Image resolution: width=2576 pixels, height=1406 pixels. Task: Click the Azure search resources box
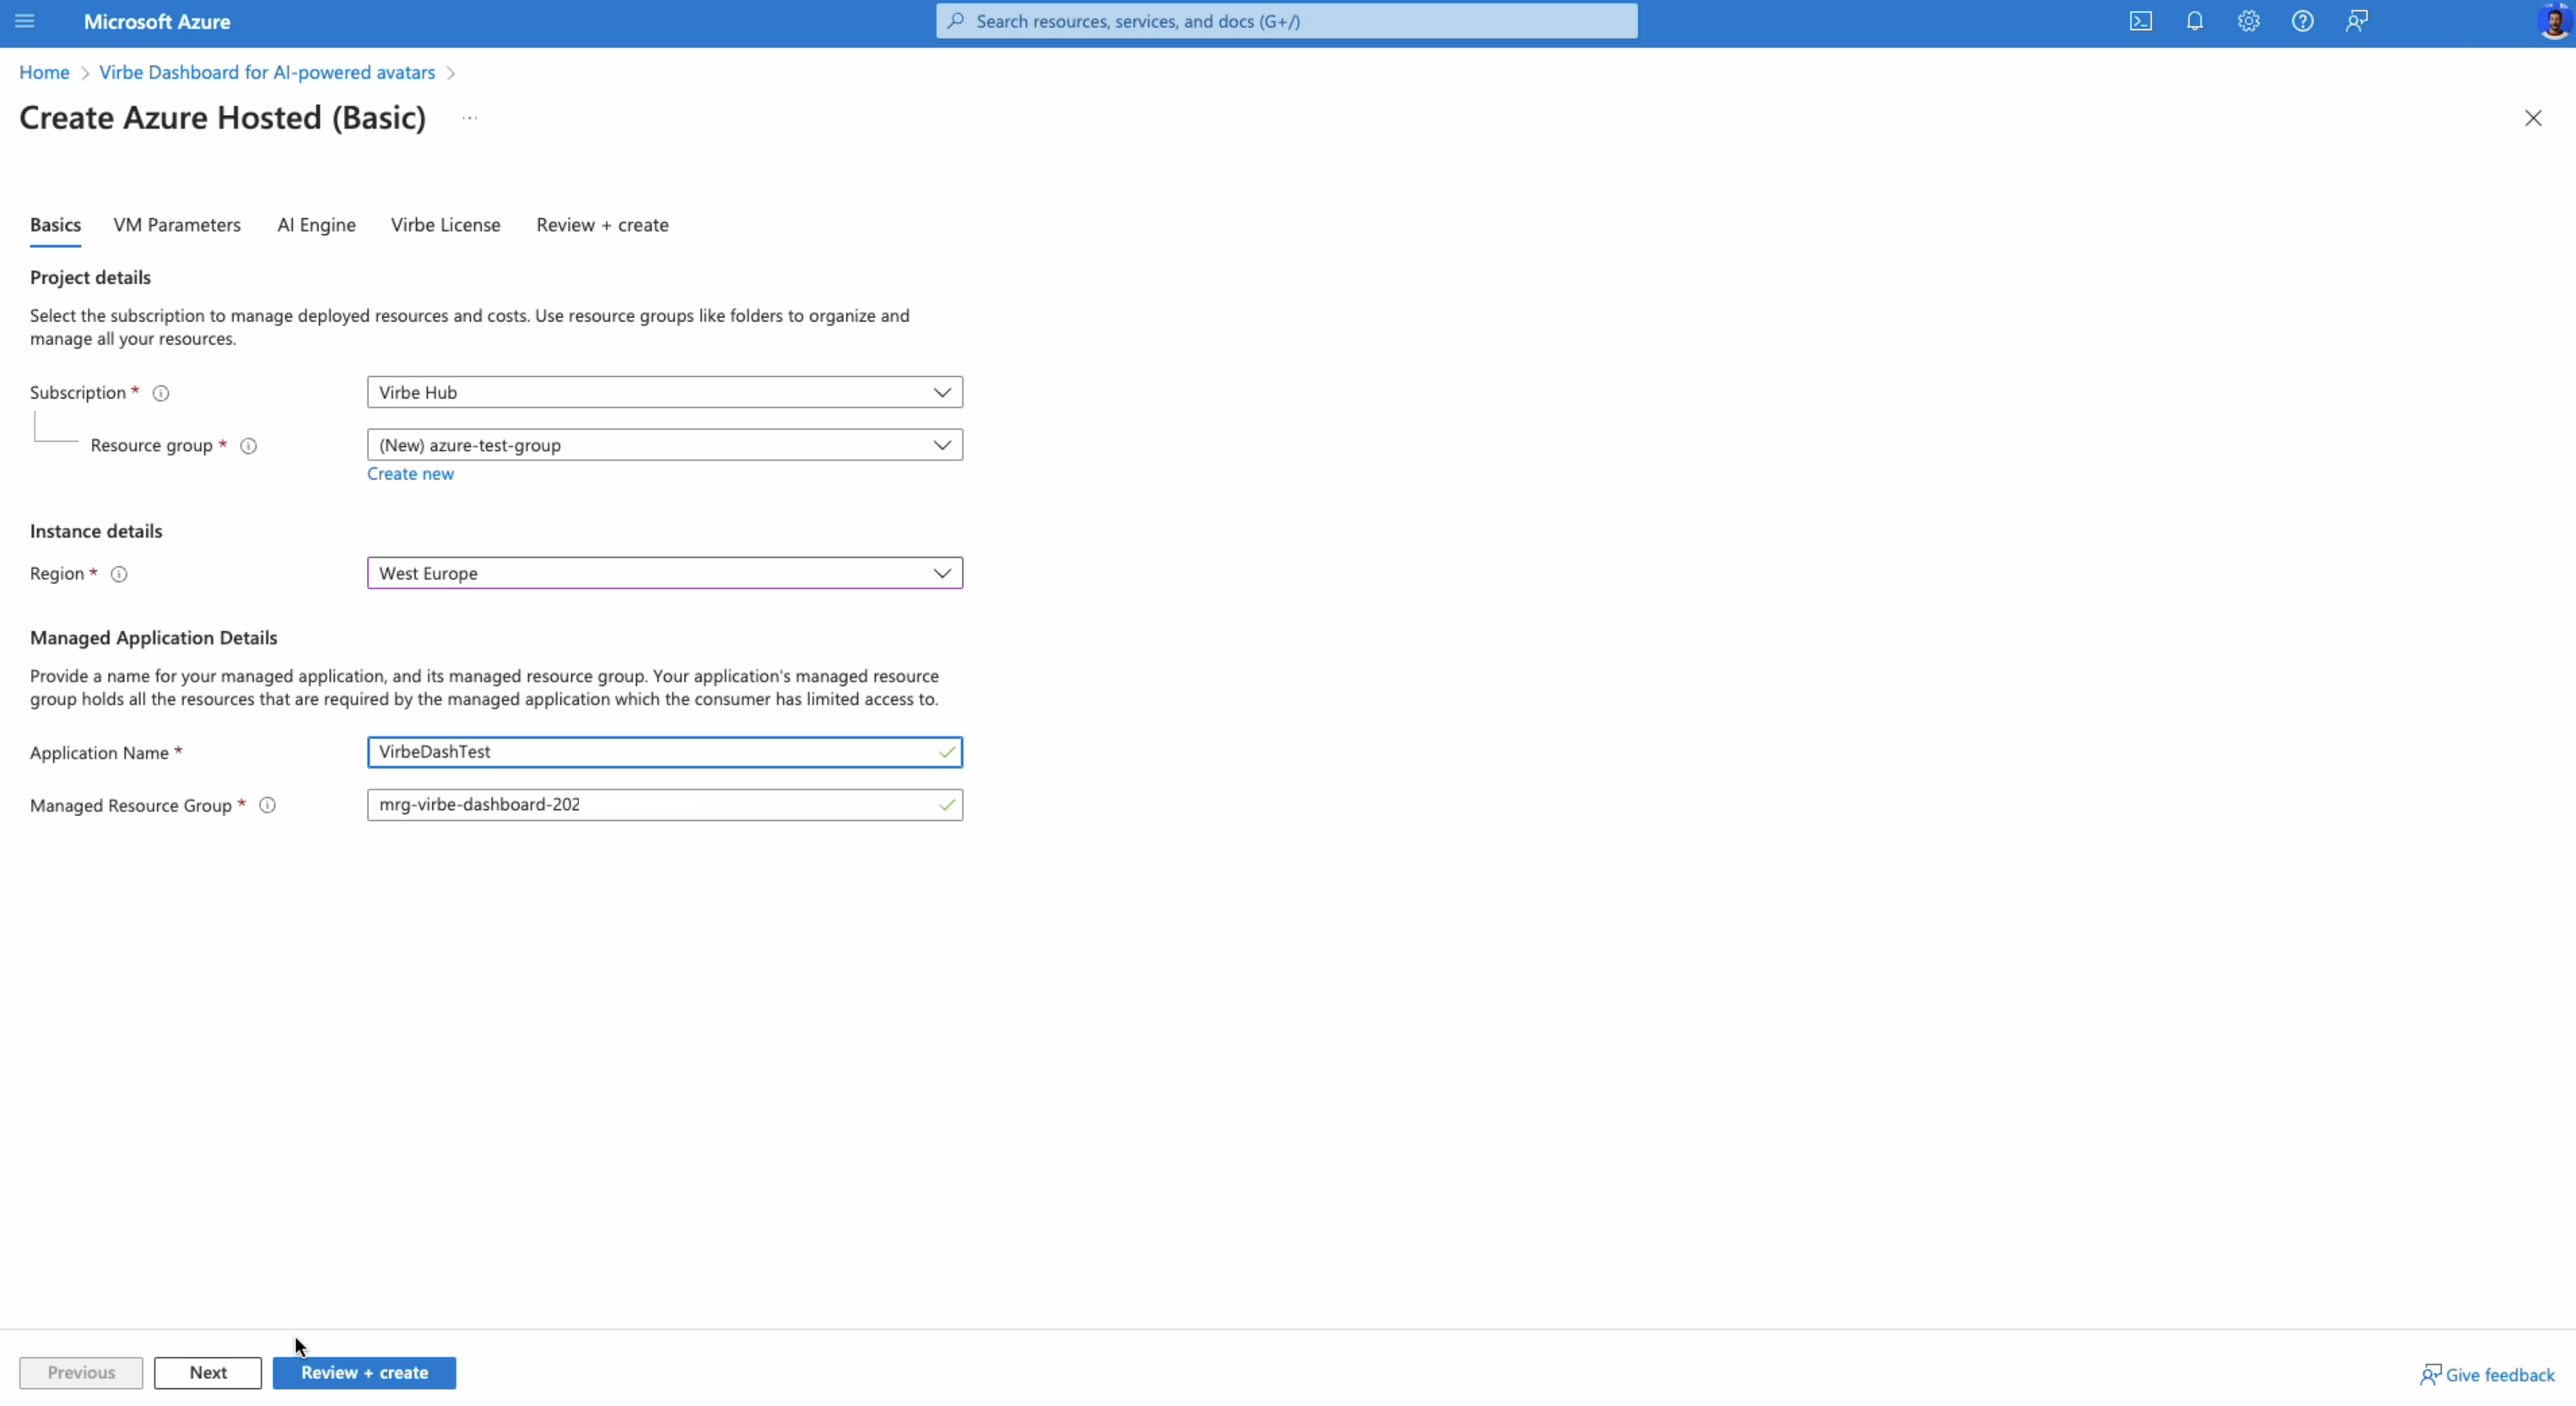(1286, 21)
